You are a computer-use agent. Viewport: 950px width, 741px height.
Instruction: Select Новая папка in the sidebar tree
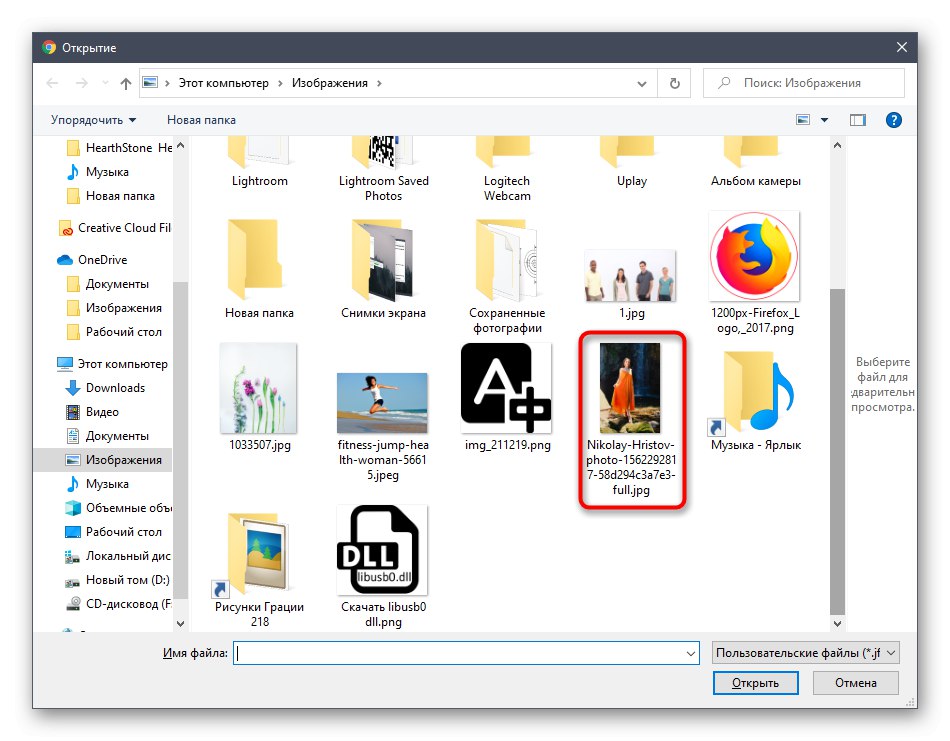point(110,196)
